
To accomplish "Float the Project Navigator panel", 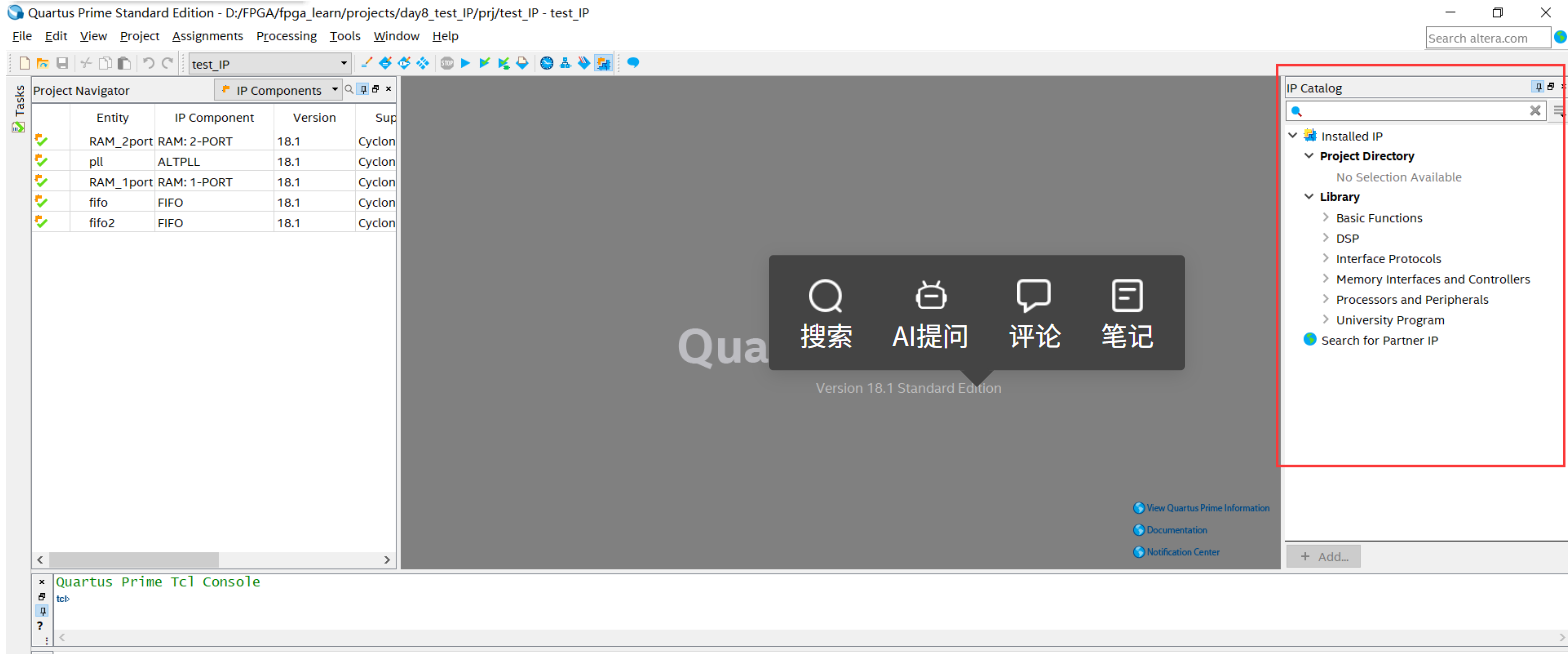I will [x=376, y=89].
